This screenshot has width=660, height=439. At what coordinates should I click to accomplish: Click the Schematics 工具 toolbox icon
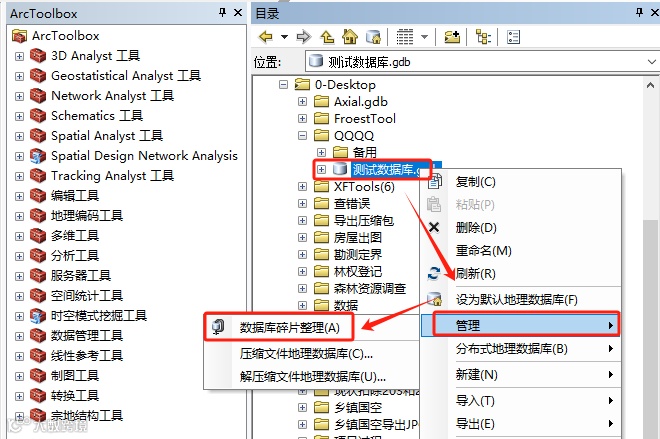coord(38,116)
